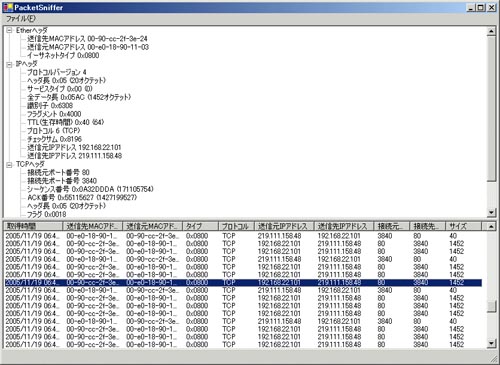Collapse the IPヘッダ tree node

click(x=10, y=64)
